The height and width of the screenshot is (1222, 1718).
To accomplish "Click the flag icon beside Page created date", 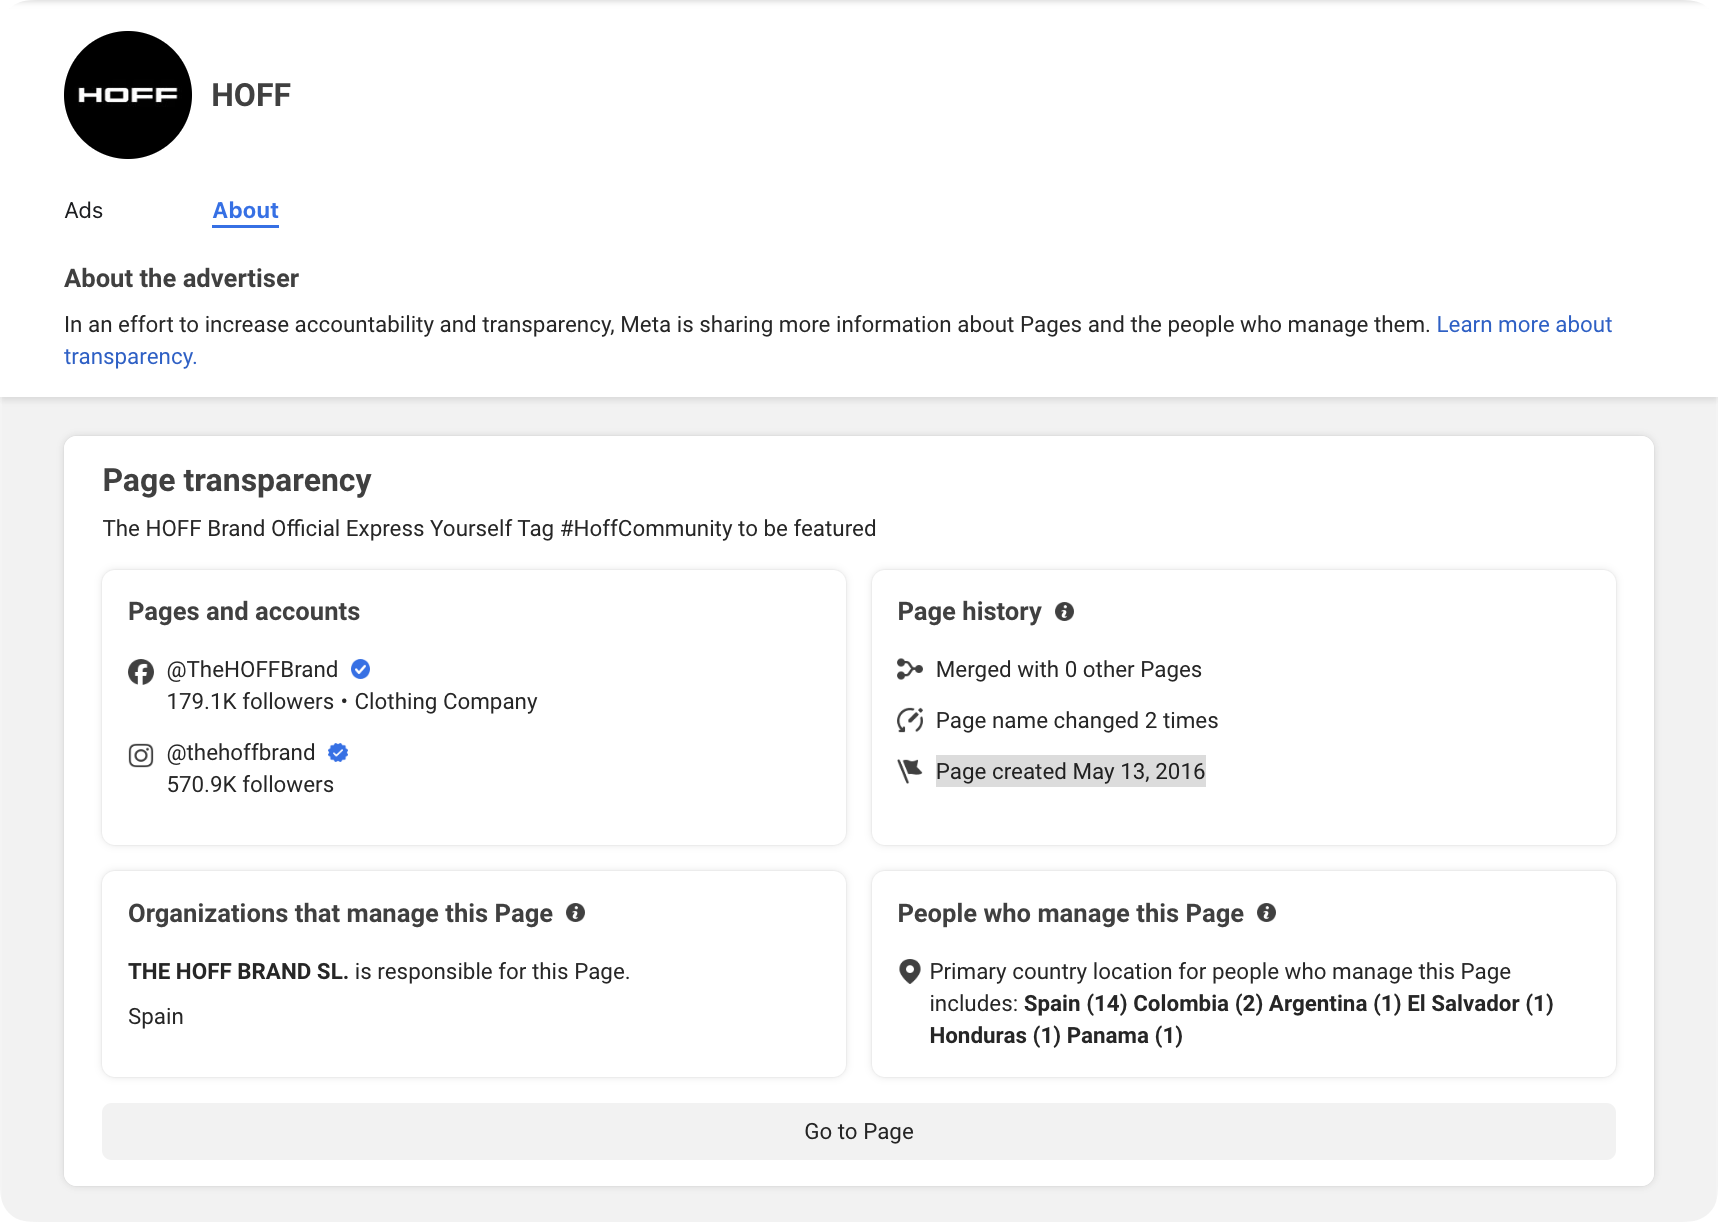I will 911,770.
